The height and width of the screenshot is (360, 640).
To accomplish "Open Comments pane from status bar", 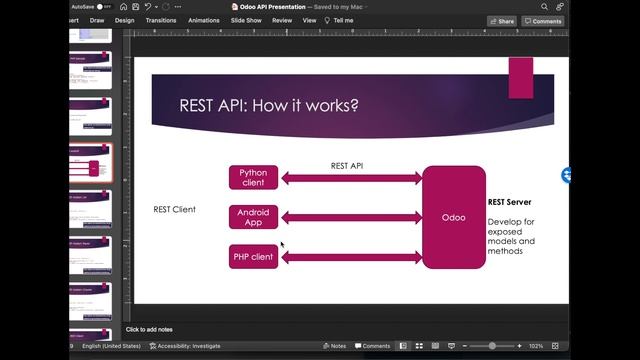I will (373, 346).
